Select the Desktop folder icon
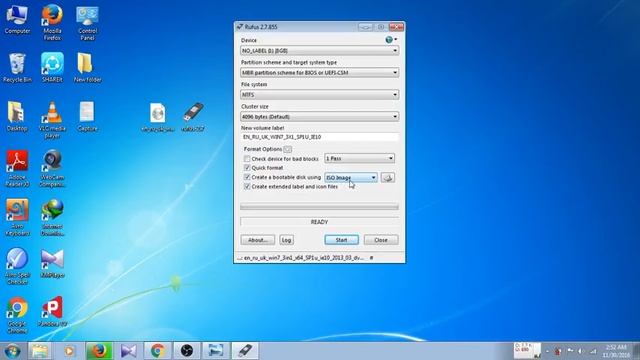 17,117
